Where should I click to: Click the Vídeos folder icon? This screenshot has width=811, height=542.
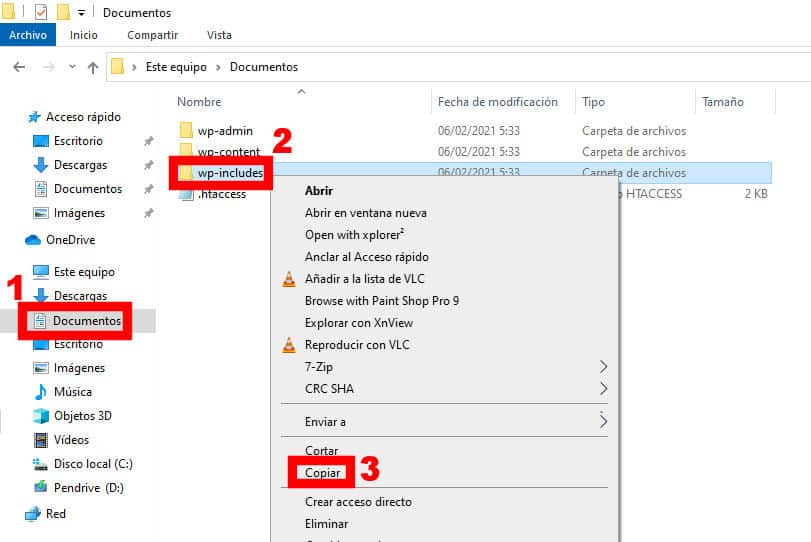[x=41, y=440]
